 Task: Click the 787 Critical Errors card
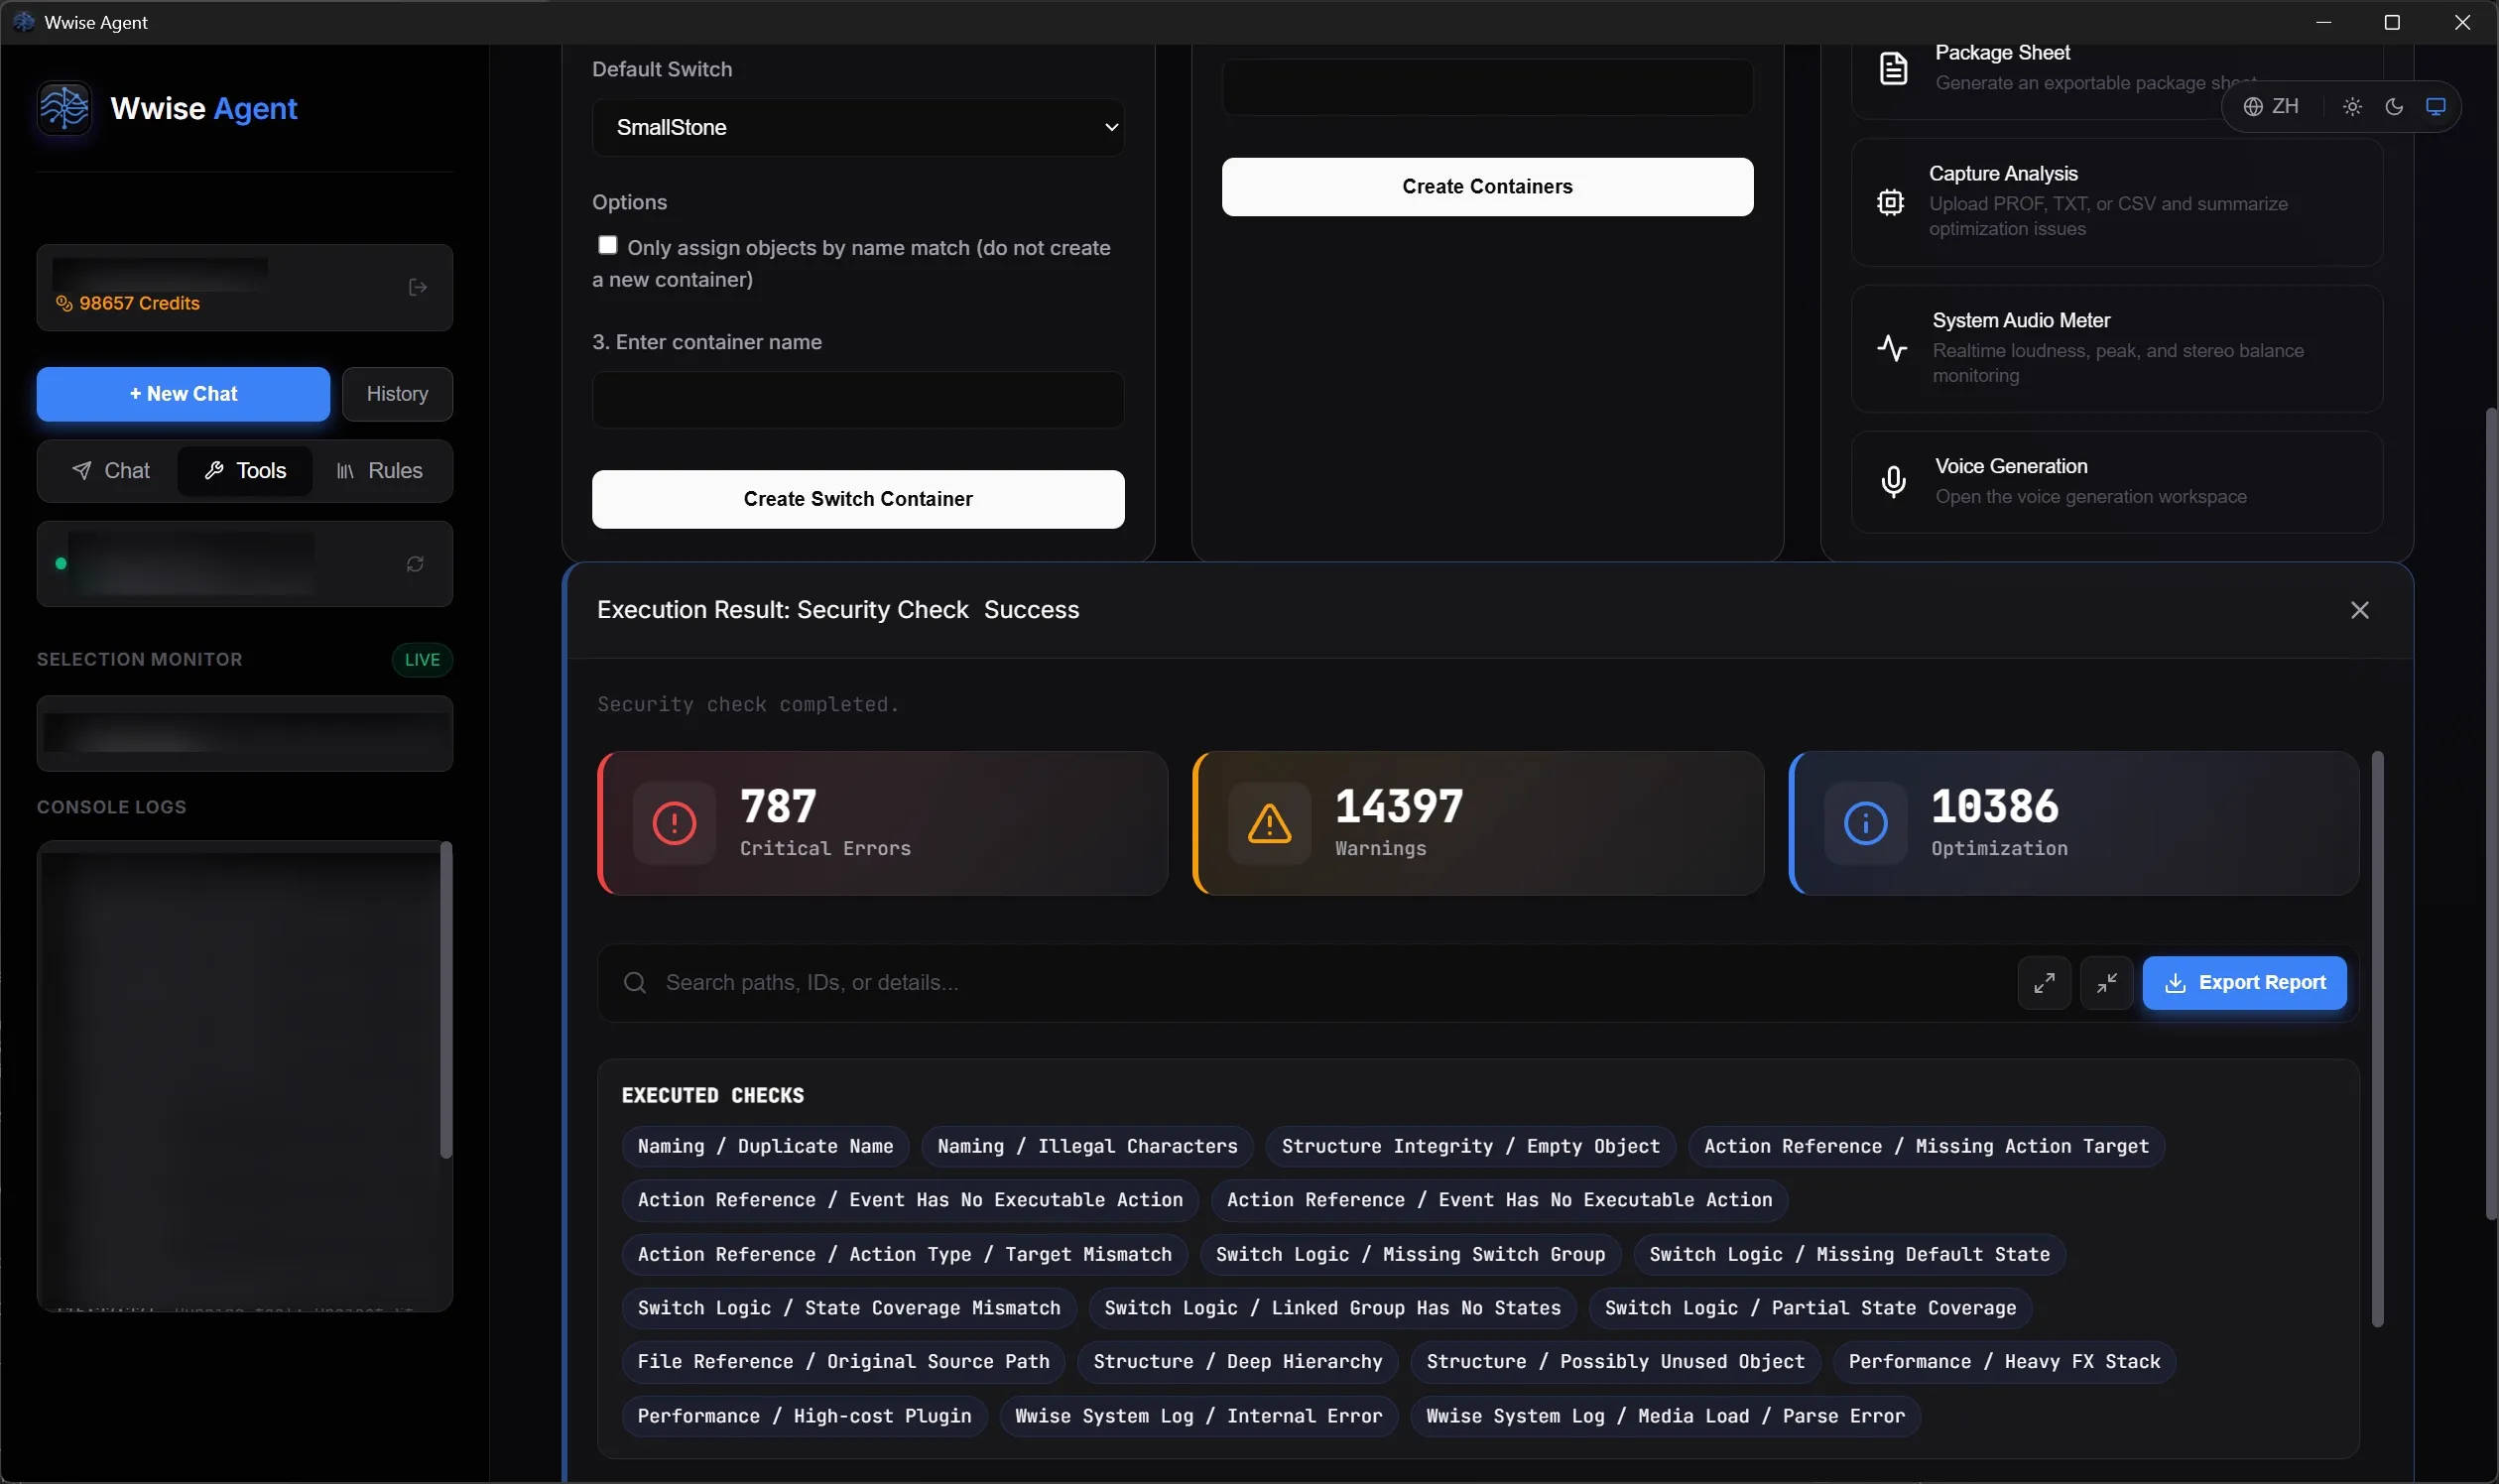click(x=882, y=823)
